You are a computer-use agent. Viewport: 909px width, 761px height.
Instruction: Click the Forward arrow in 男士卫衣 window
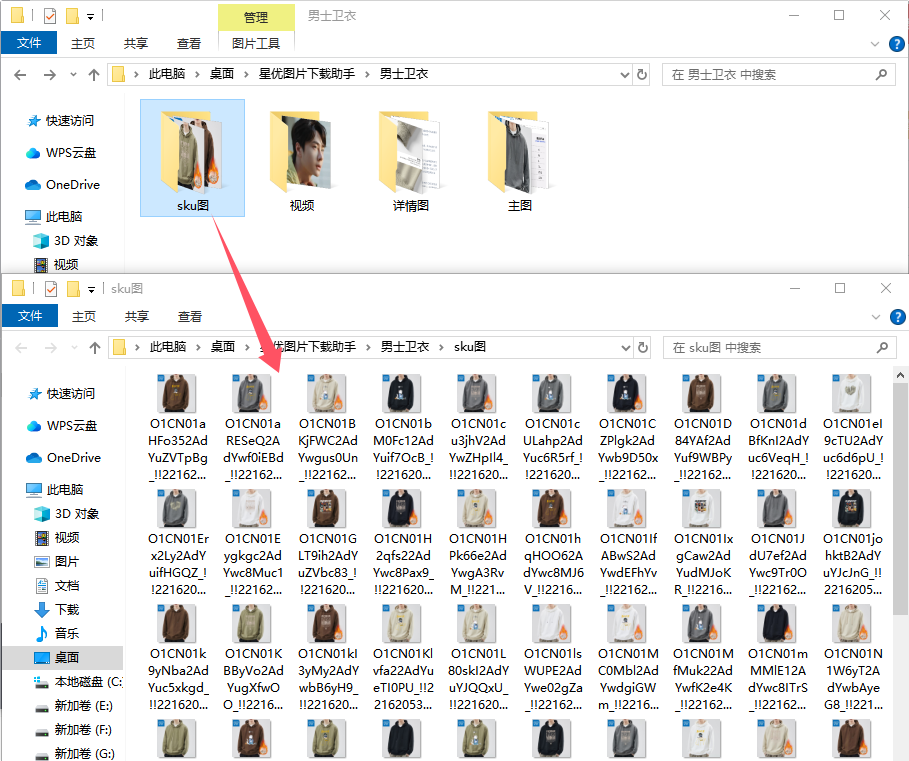50,75
